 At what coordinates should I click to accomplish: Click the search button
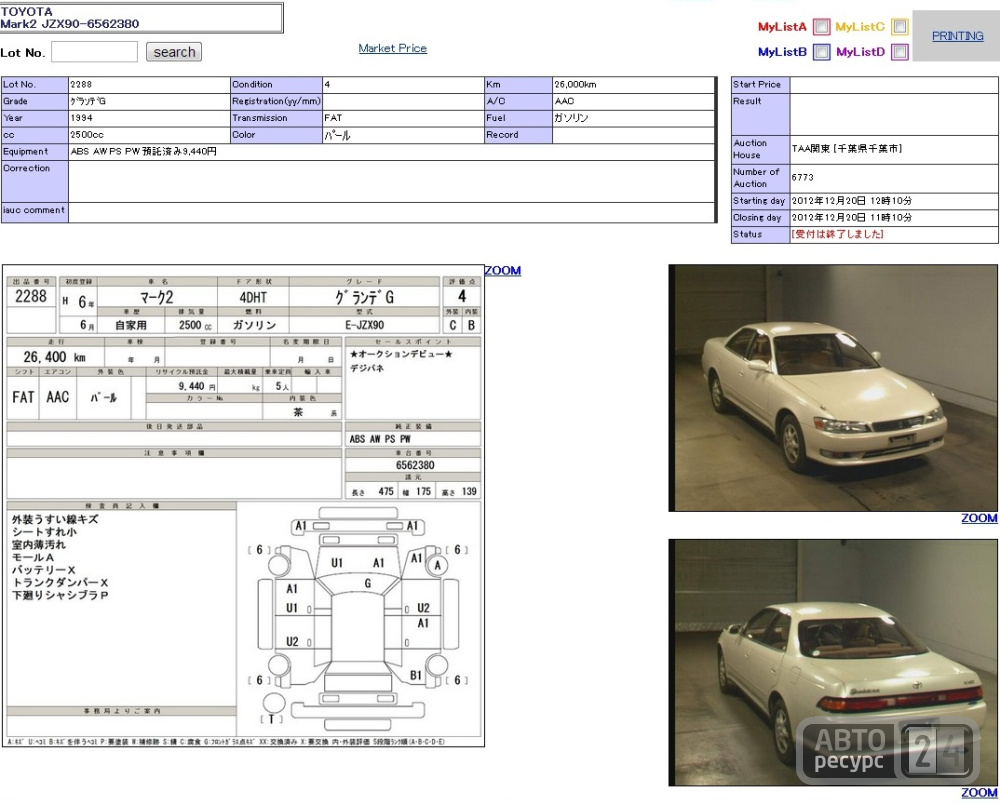173,52
